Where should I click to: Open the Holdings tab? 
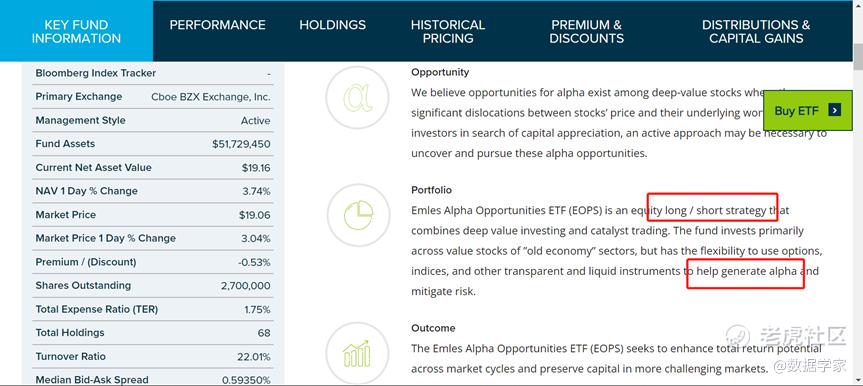[332, 25]
